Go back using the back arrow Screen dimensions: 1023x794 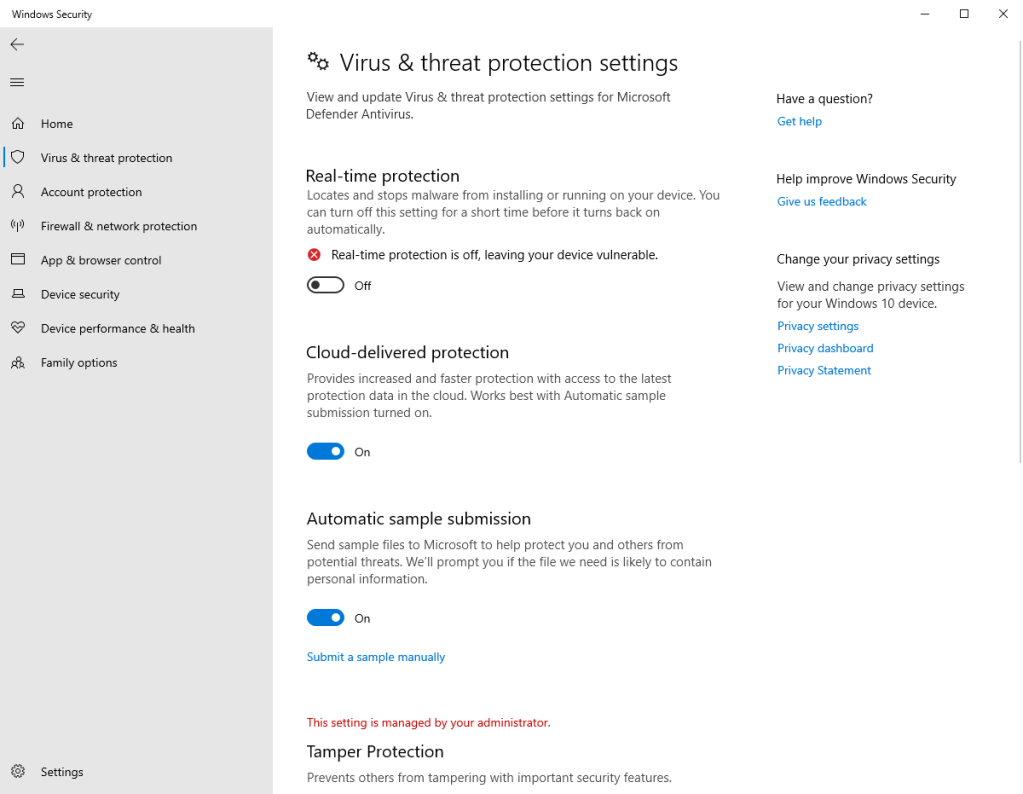tap(17, 44)
